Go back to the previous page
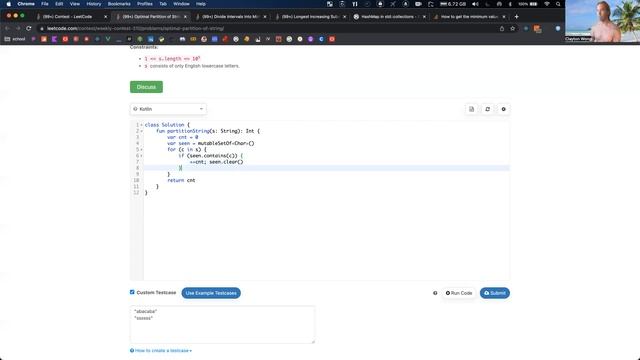 tap(7, 29)
